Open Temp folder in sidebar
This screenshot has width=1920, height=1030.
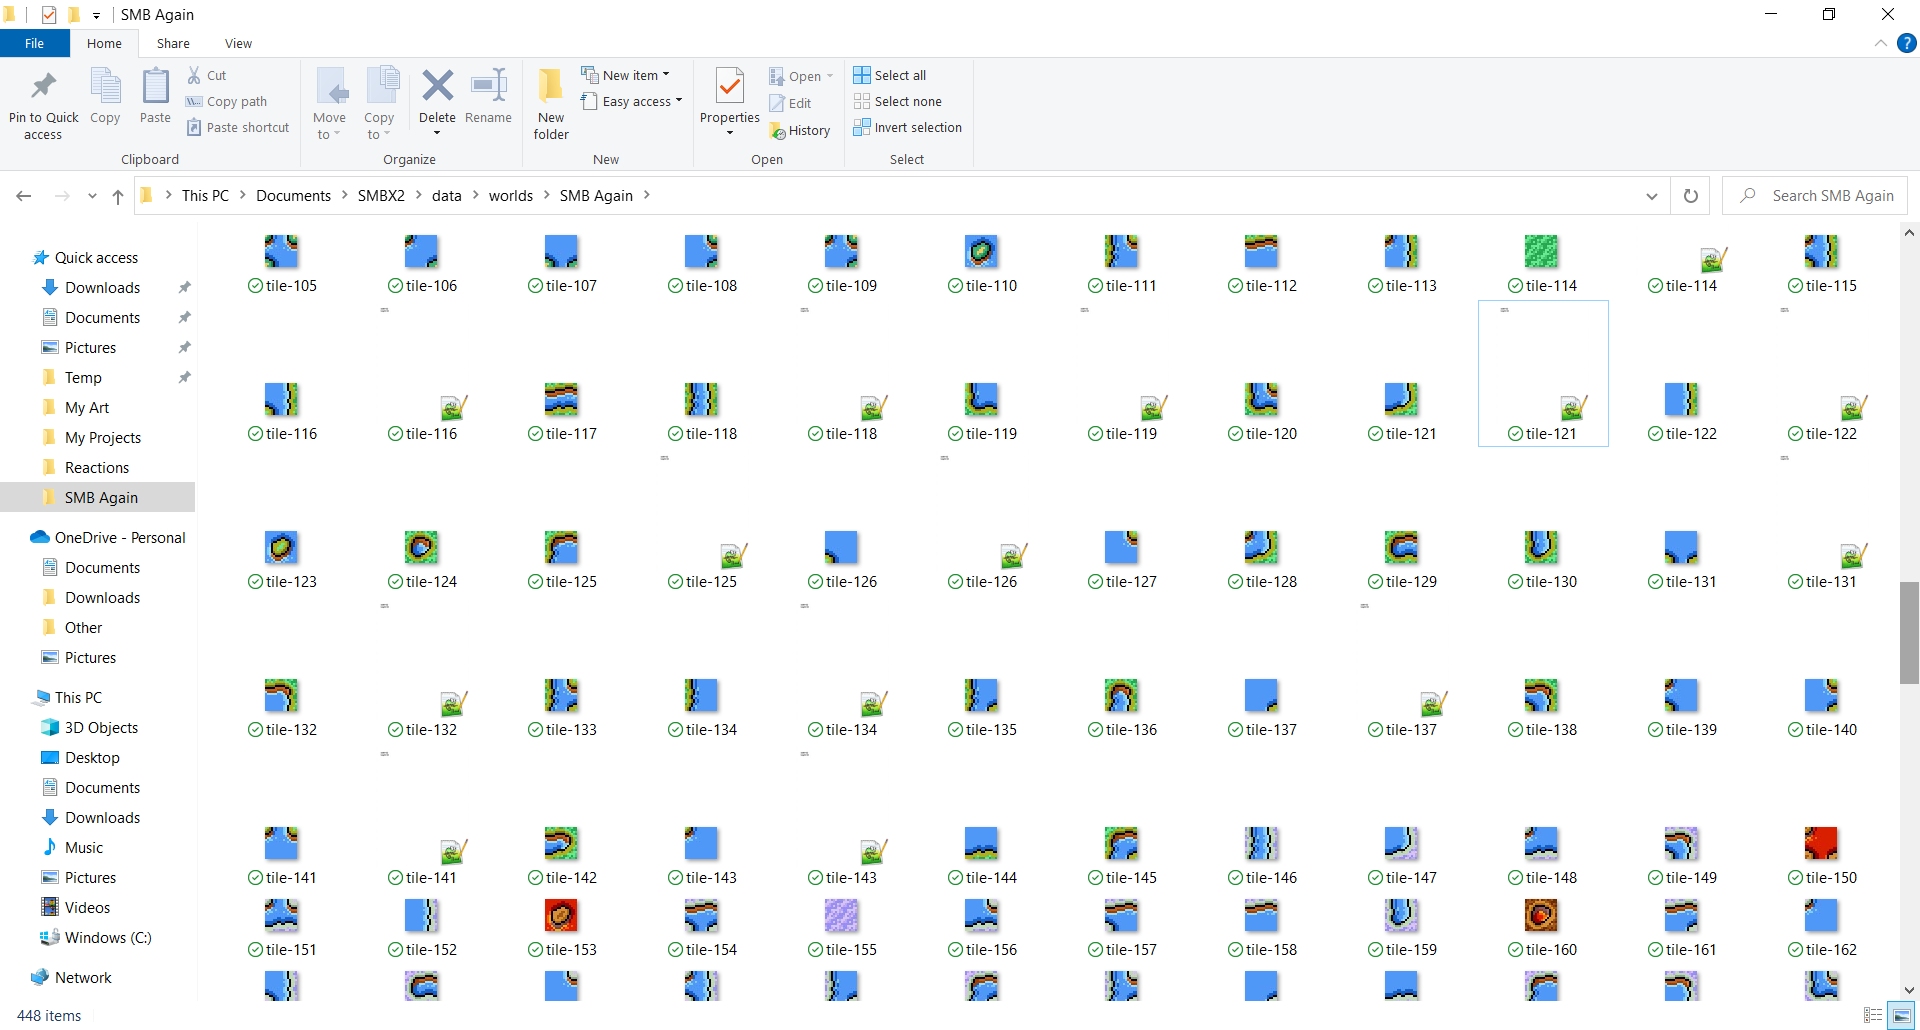83,377
